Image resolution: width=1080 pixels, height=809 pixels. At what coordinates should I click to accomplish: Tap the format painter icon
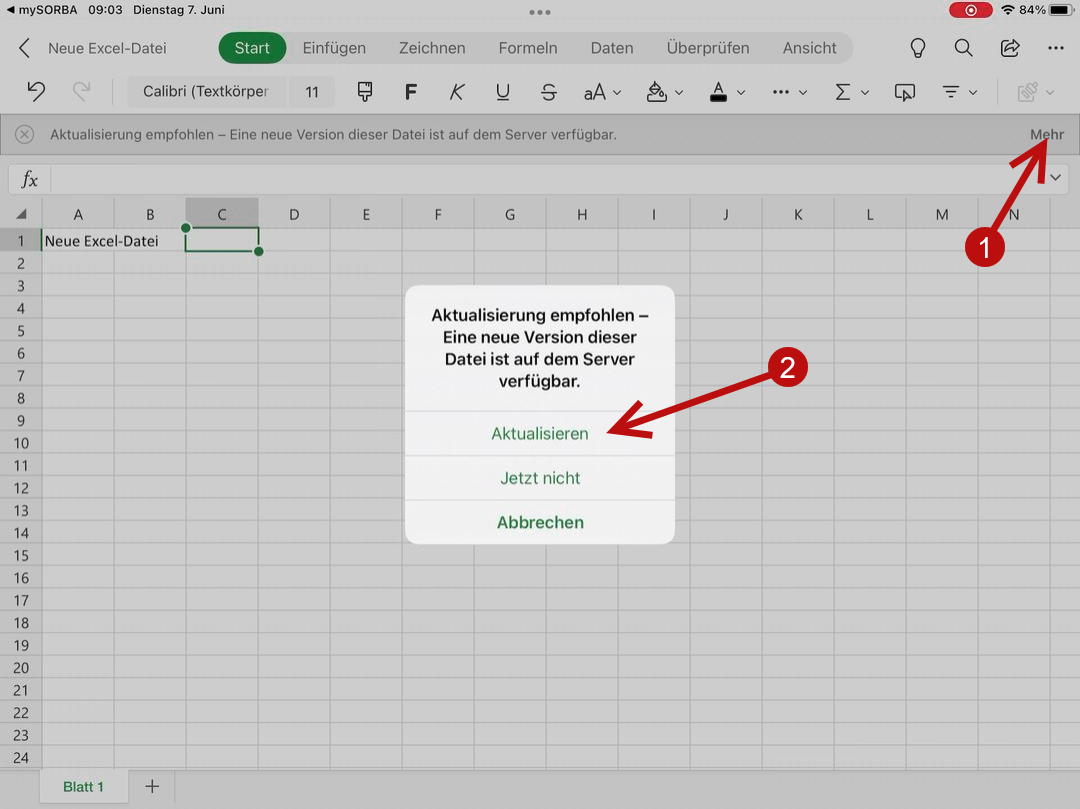click(364, 92)
